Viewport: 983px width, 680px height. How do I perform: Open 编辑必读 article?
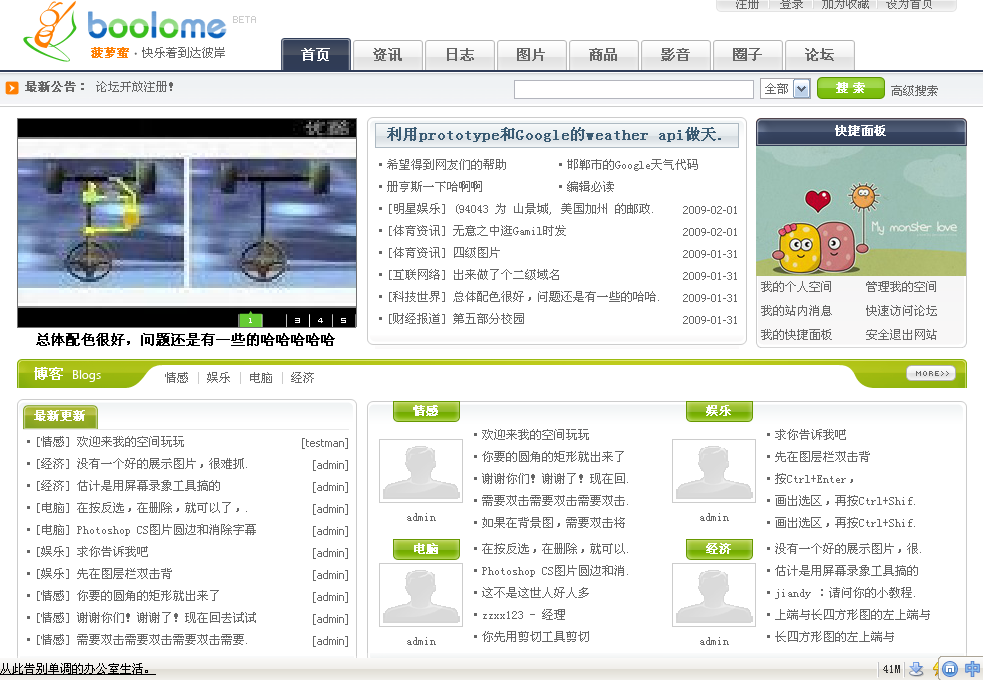tap(590, 187)
